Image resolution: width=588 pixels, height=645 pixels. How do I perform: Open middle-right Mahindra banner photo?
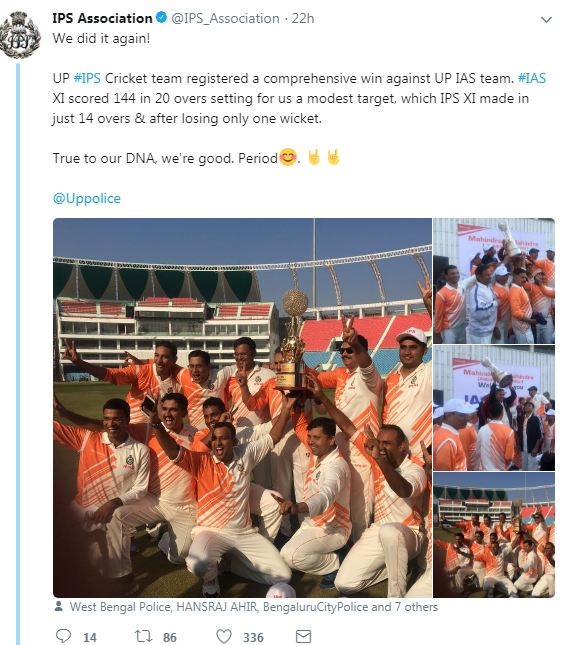point(494,408)
